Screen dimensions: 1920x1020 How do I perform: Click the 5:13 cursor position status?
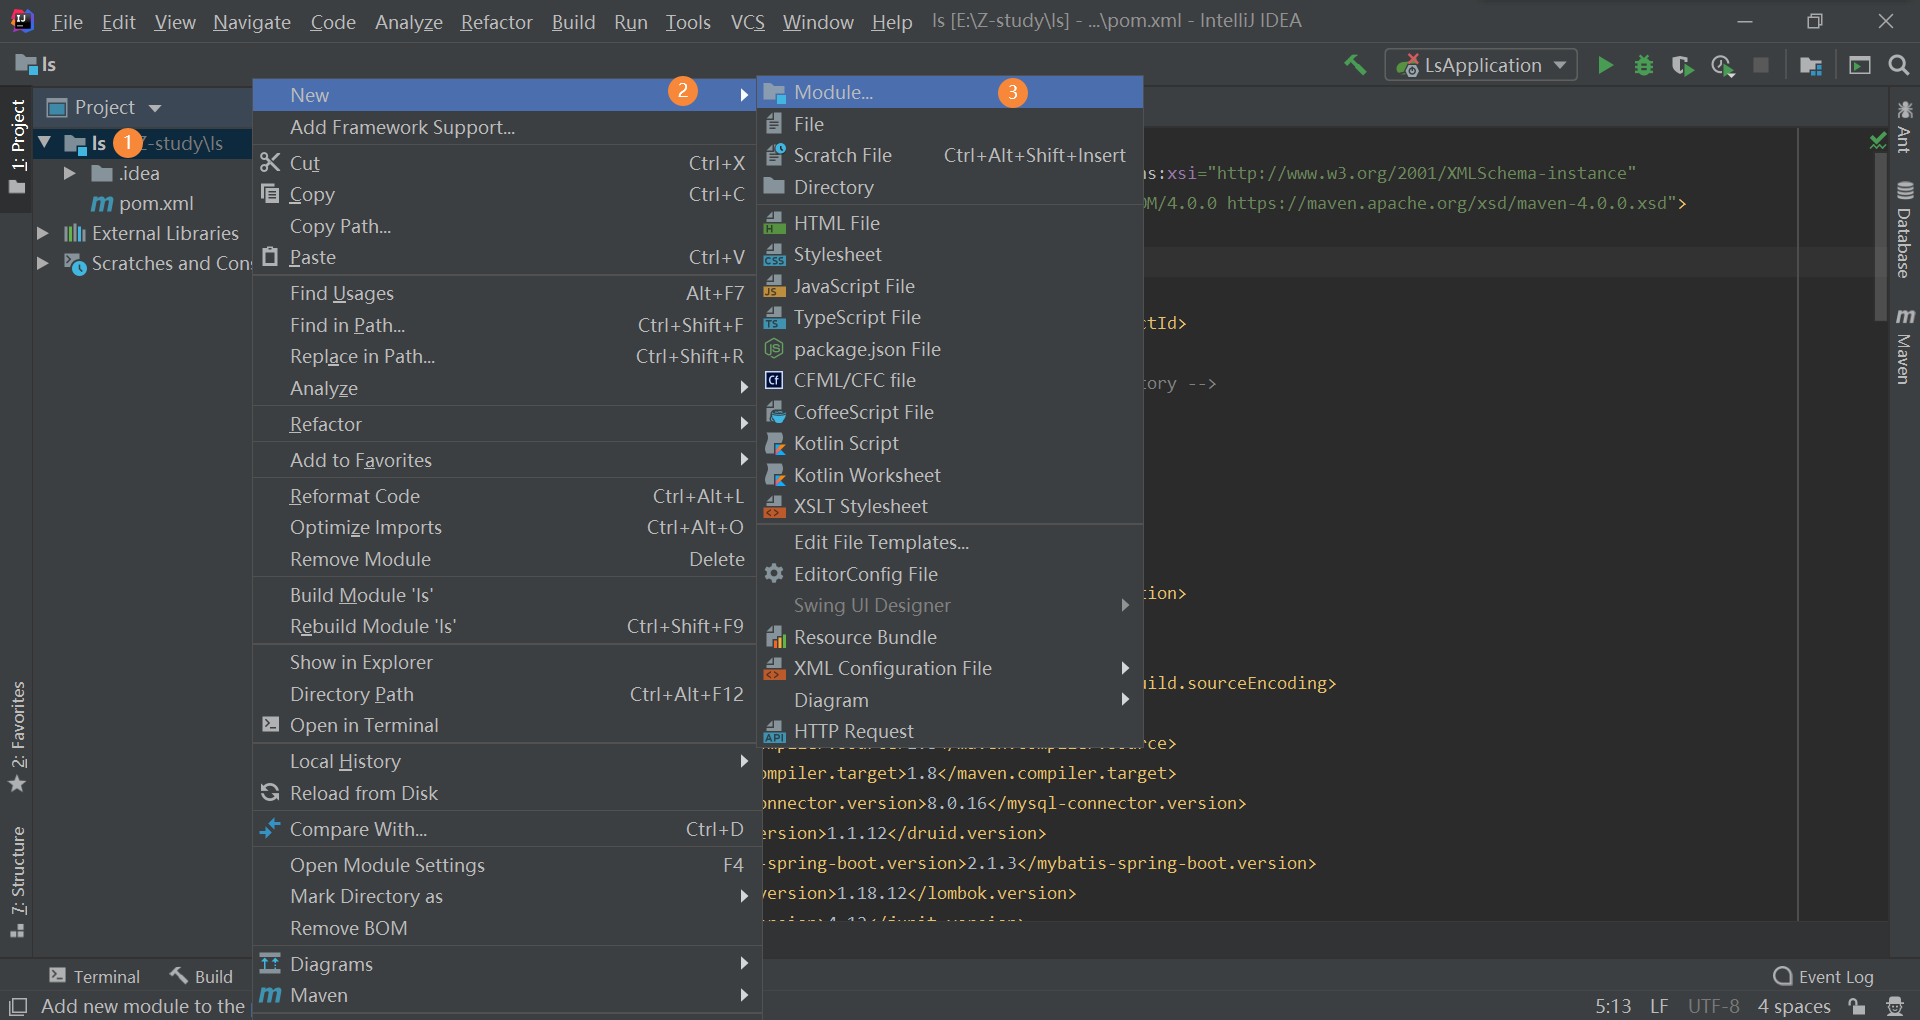(x=1613, y=1006)
